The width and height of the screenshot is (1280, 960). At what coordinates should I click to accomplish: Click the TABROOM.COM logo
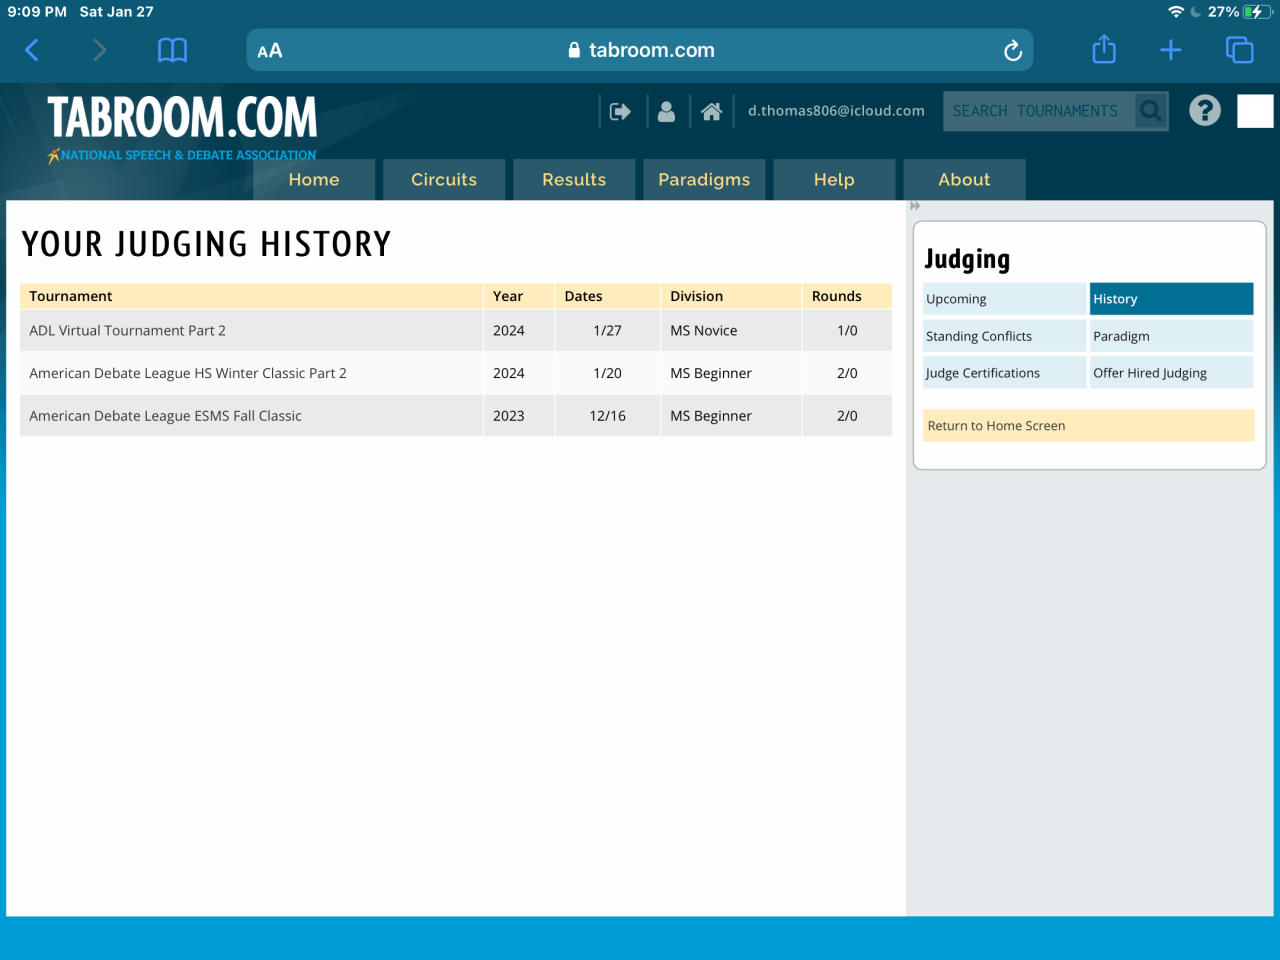pyautogui.click(x=182, y=117)
